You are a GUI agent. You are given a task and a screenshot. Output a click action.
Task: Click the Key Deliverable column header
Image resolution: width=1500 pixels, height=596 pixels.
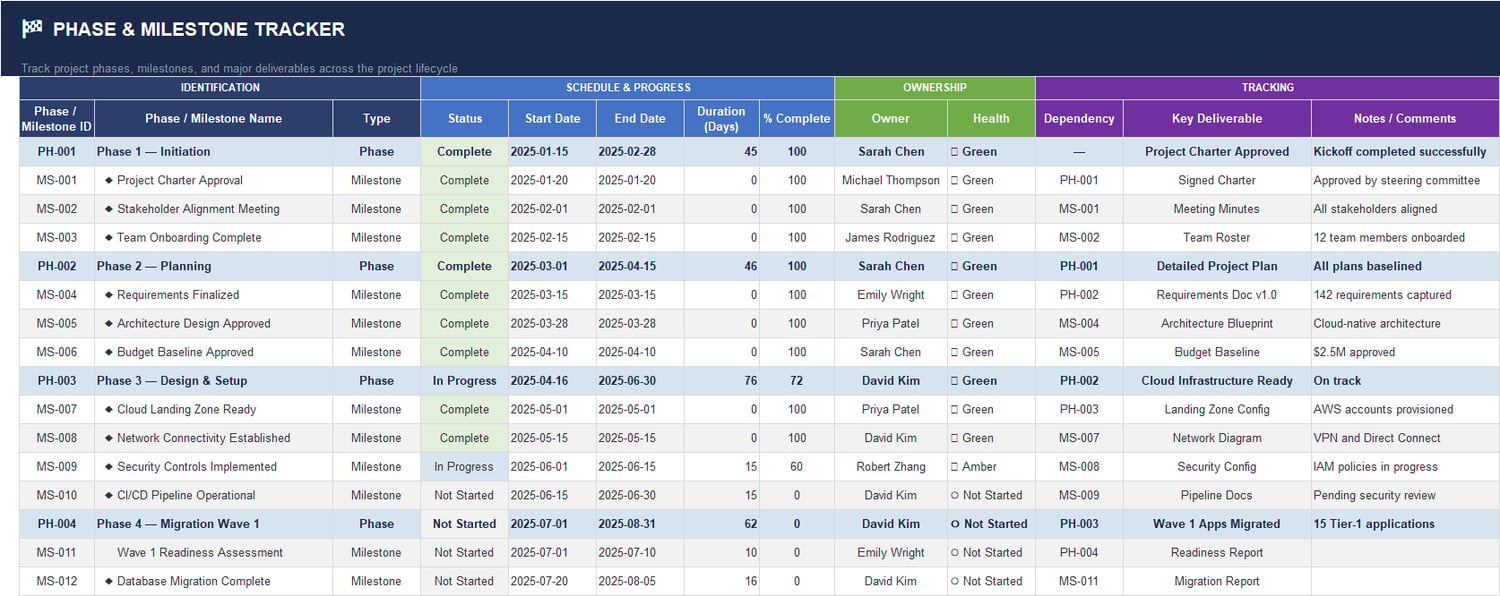click(1217, 118)
